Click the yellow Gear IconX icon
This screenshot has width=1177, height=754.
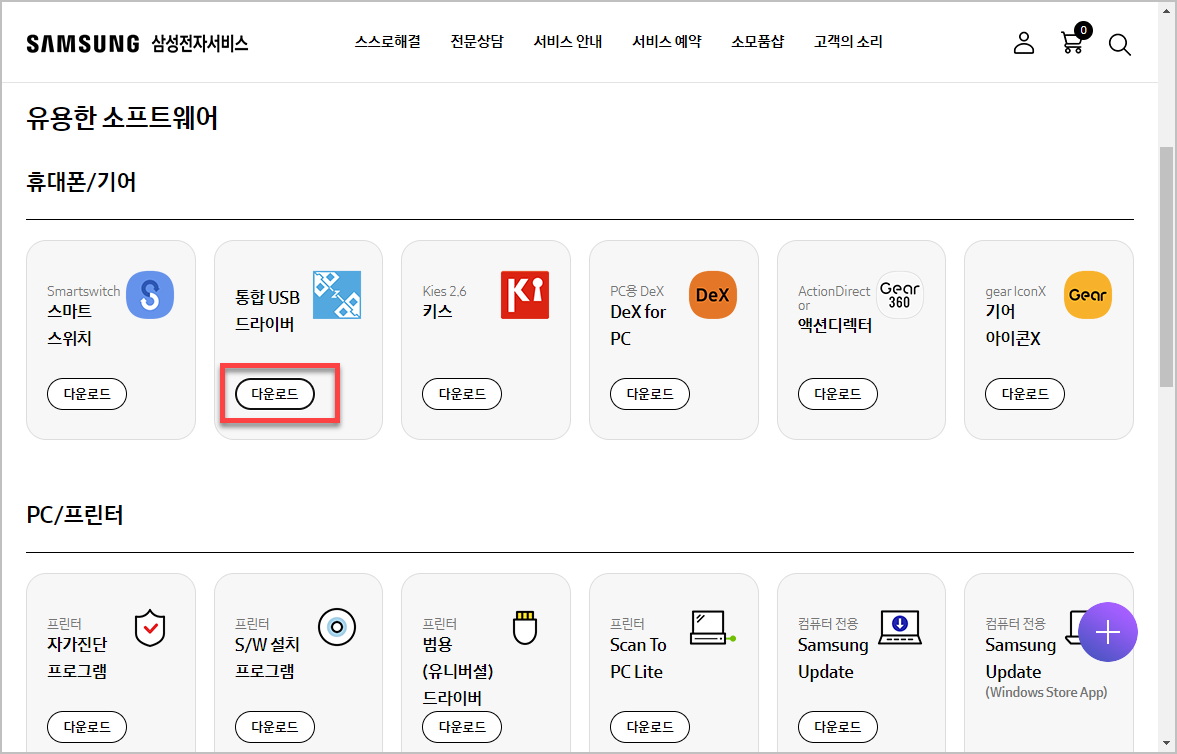pos(1088,294)
